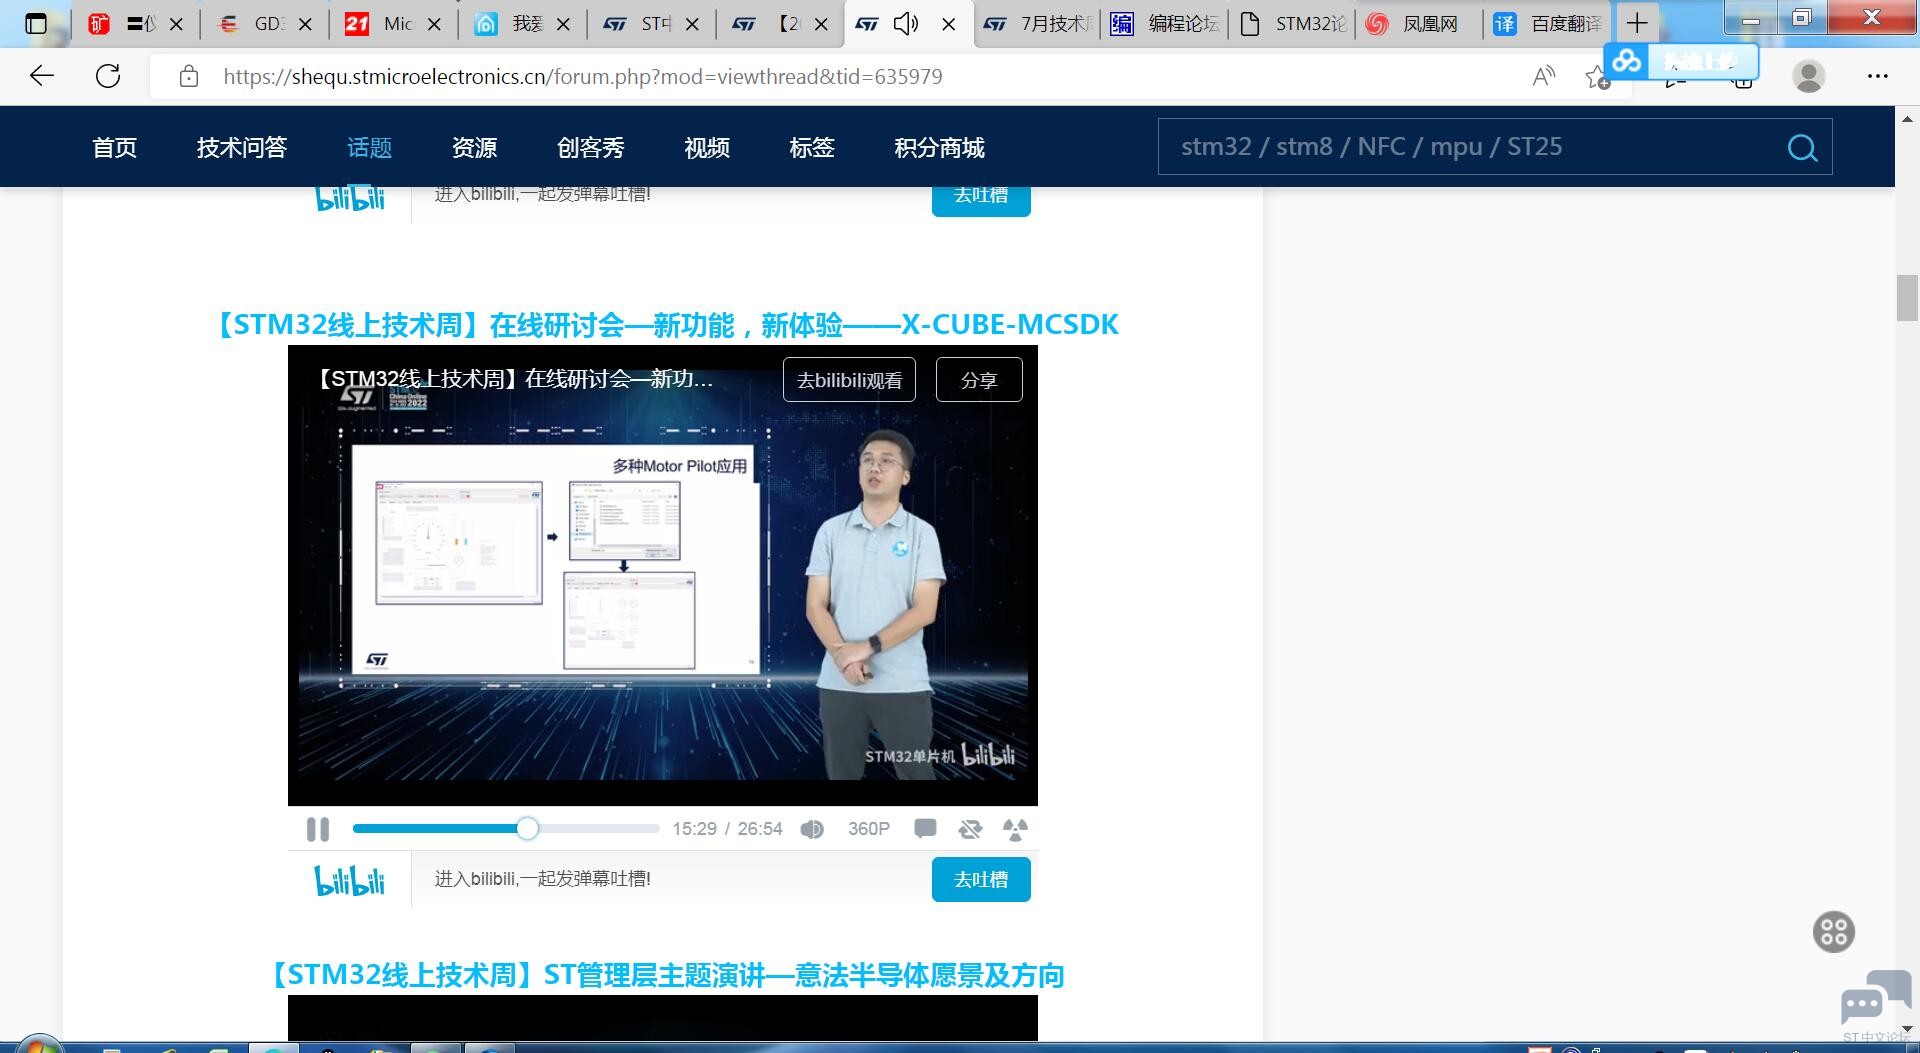Close the GD tab
1920x1053 pixels.
[x=306, y=23]
